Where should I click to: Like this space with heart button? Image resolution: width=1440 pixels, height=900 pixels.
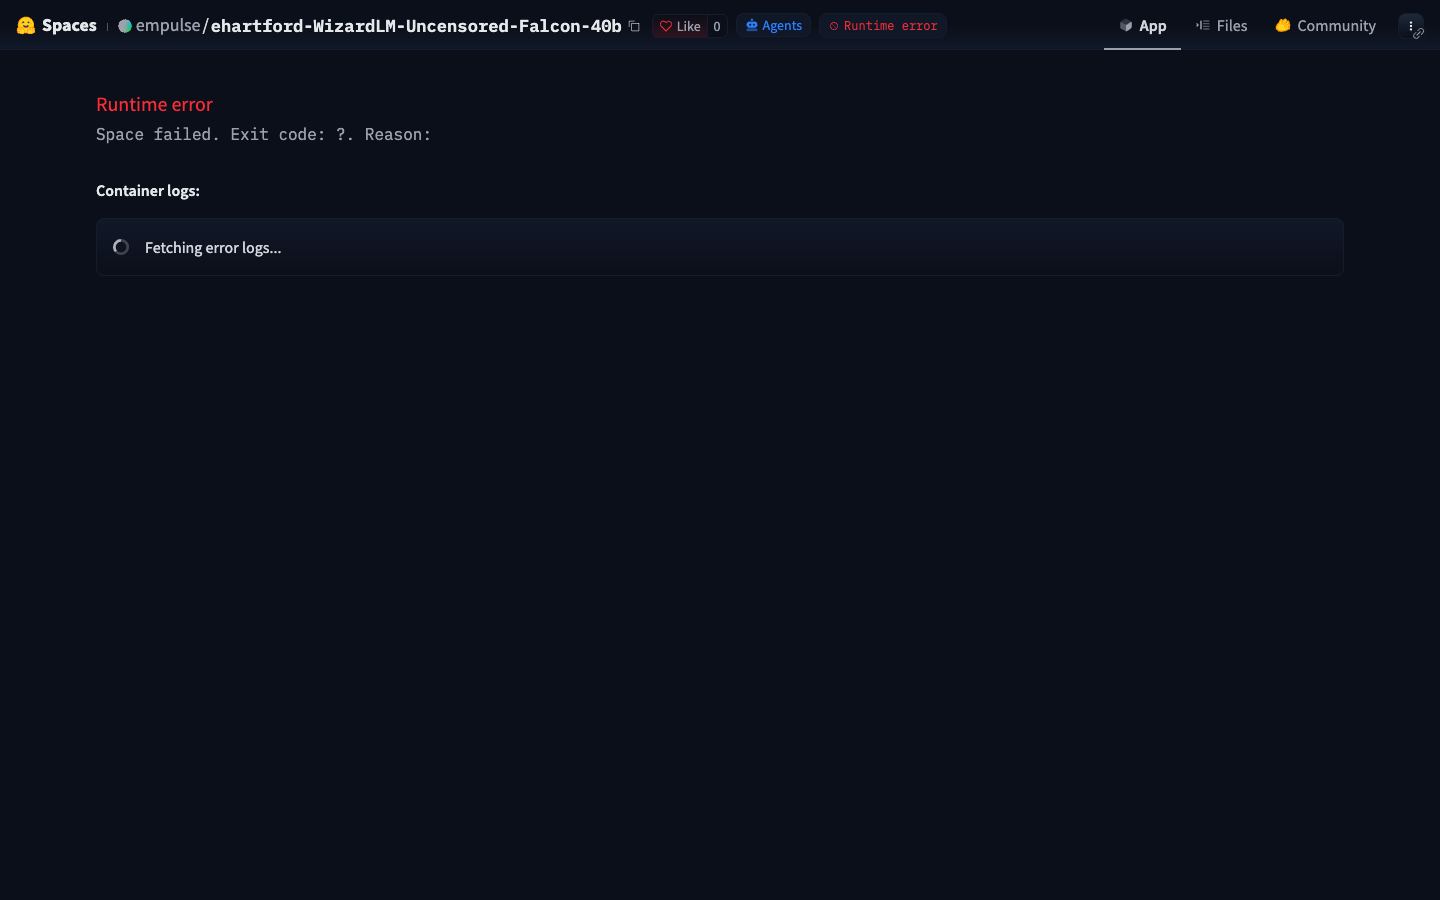[x=680, y=26]
